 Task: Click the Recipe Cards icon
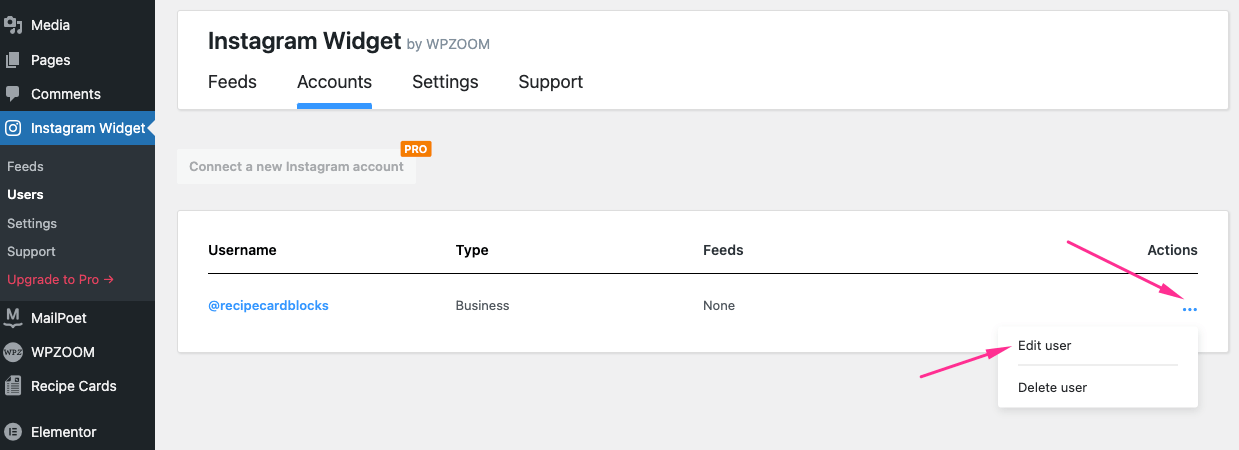click(13, 386)
